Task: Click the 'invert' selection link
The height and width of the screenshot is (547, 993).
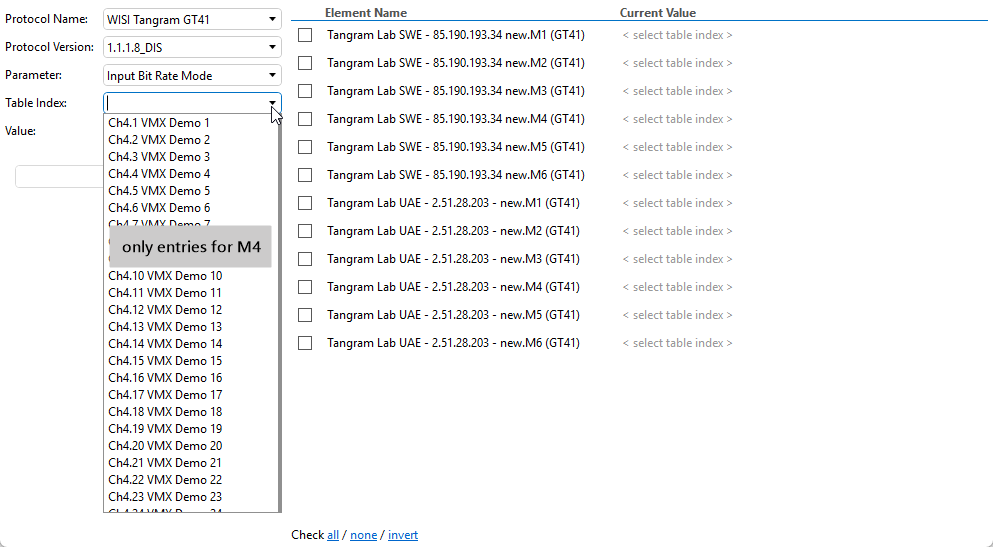Action: (x=403, y=535)
